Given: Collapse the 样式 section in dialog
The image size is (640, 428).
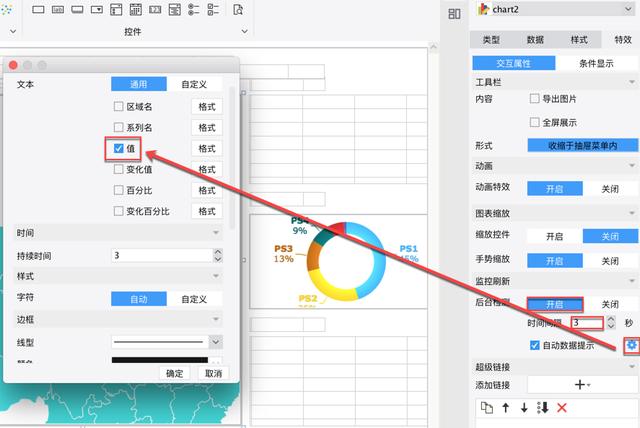Looking at the screenshot, I should pyautogui.click(x=216, y=276).
